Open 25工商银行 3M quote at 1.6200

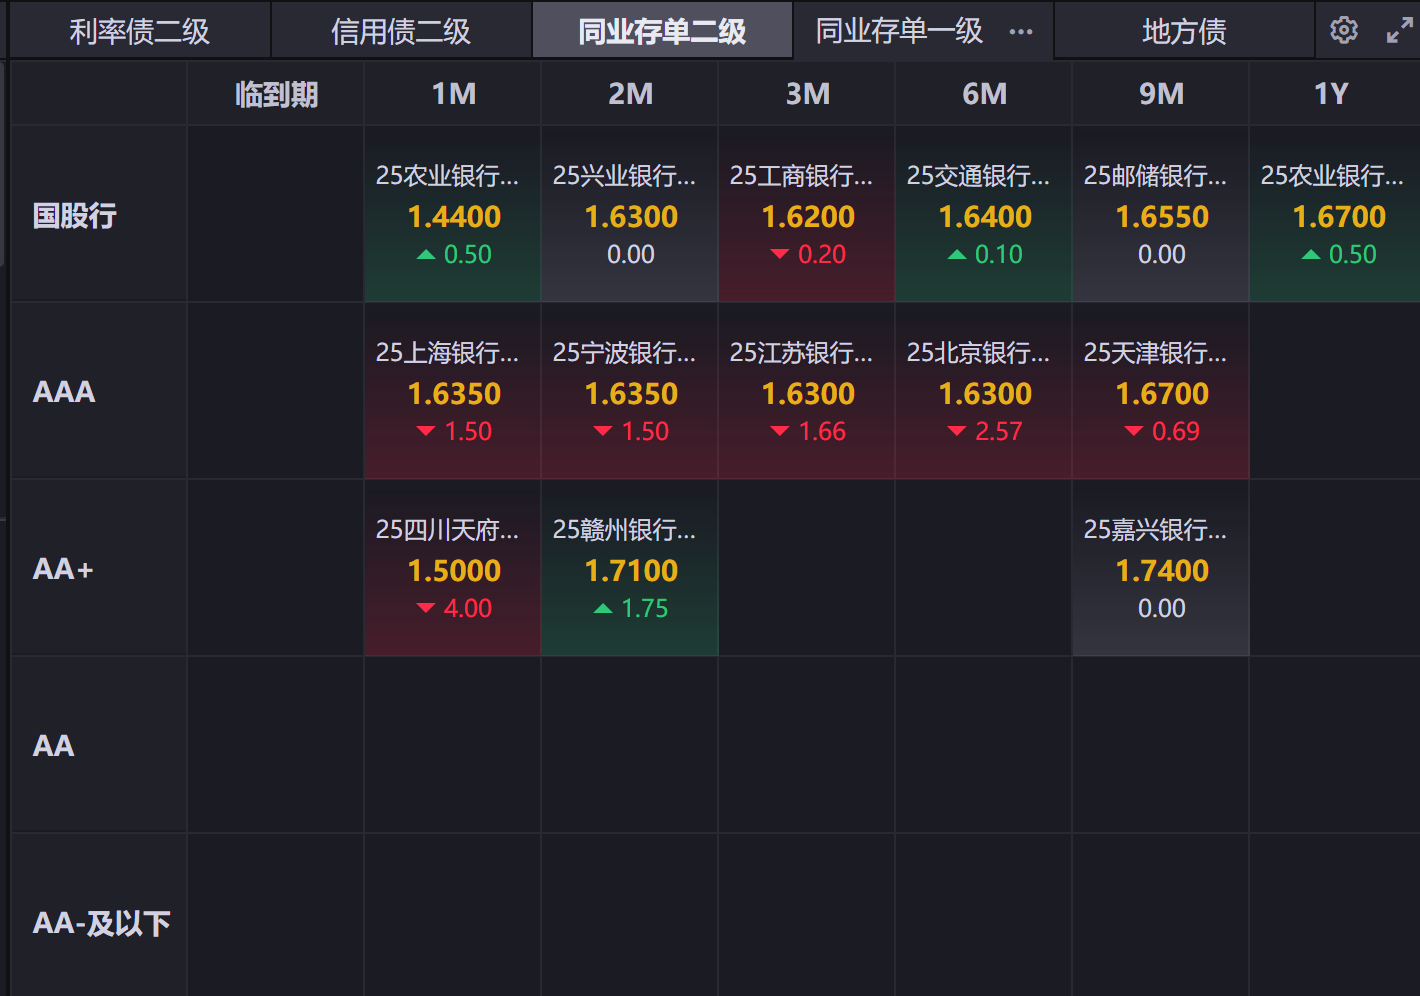pyautogui.click(x=807, y=215)
